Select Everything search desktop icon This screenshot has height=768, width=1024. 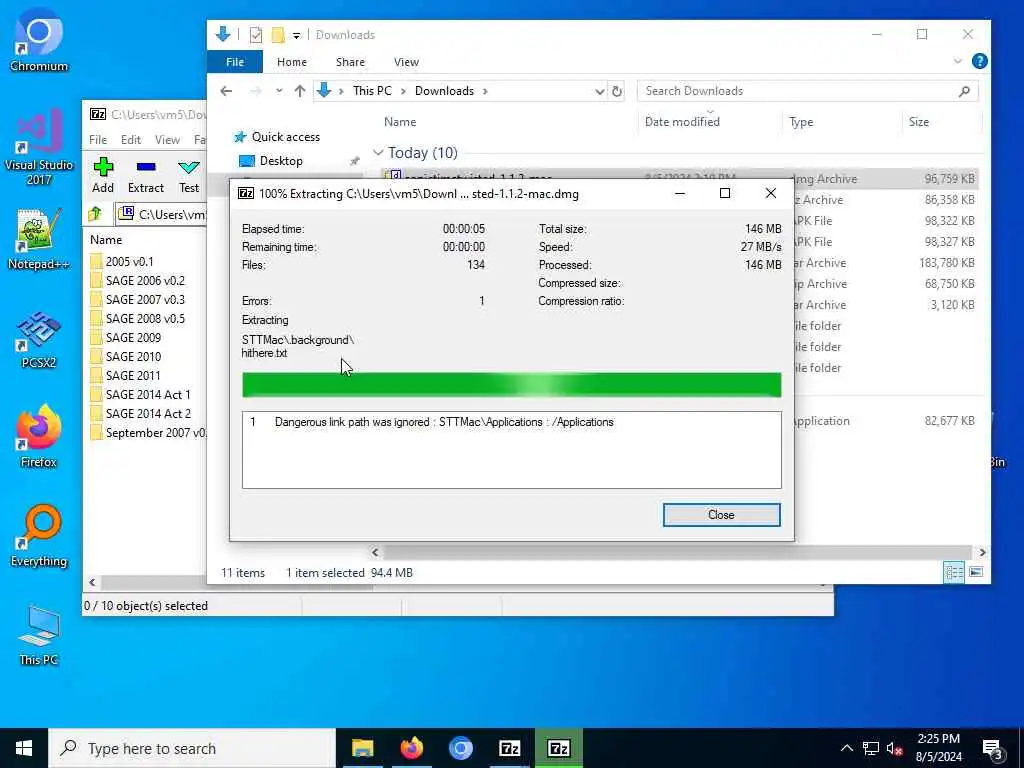click(x=39, y=537)
